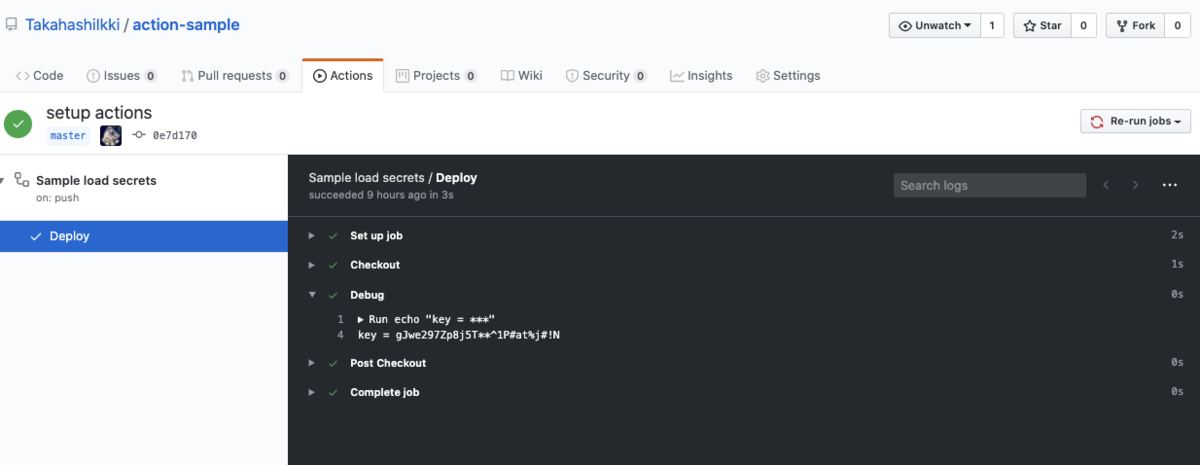The height and width of the screenshot is (465, 1200).
Task: Star the repository
Action: (x=1042, y=25)
